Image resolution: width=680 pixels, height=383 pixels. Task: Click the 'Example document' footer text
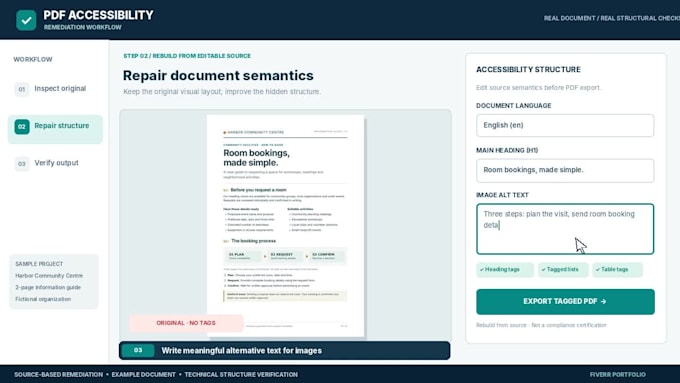pyautogui.click(x=144, y=374)
